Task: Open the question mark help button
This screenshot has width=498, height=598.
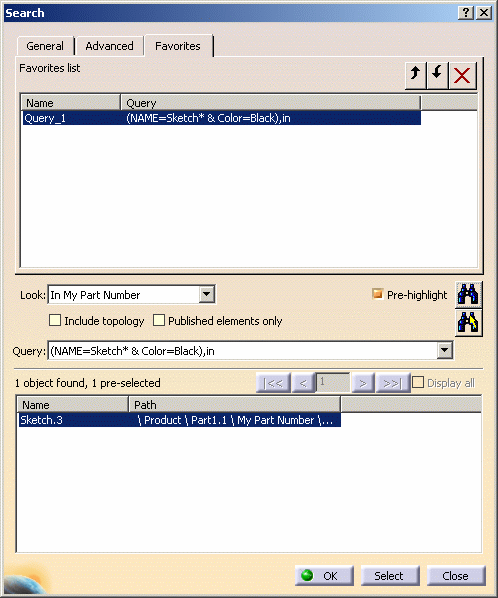Action: (466, 13)
